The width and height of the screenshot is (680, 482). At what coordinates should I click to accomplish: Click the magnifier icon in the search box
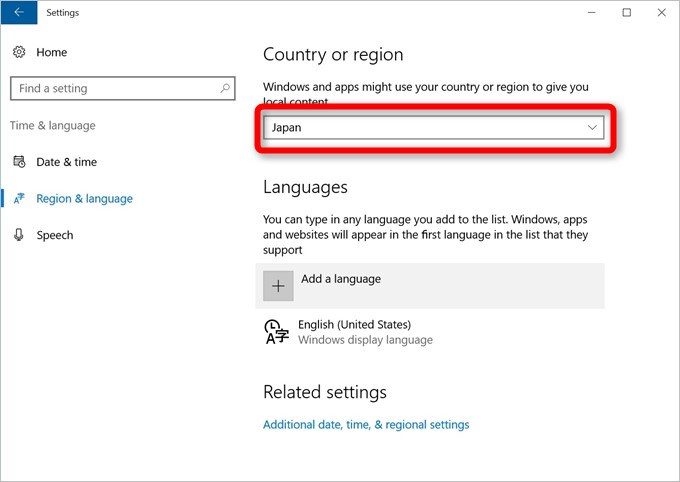(x=224, y=88)
